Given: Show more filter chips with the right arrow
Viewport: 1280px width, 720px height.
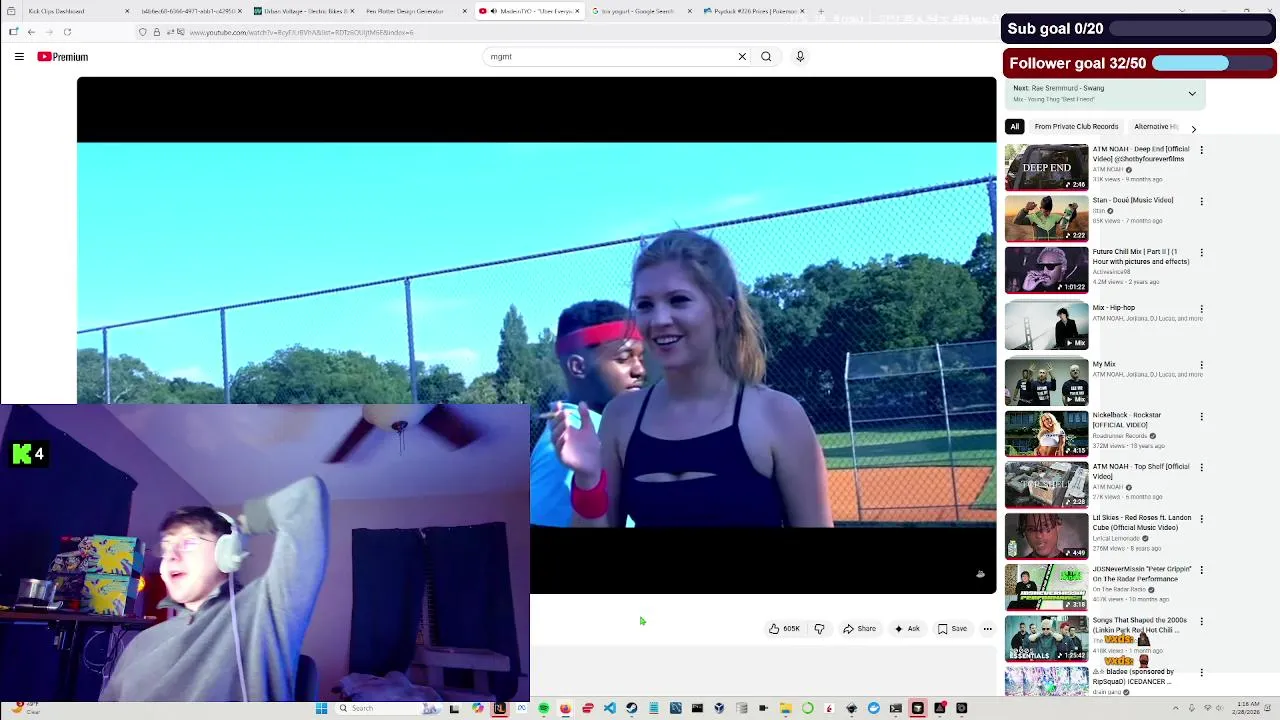Looking at the screenshot, I should [x=1193, y=128].
